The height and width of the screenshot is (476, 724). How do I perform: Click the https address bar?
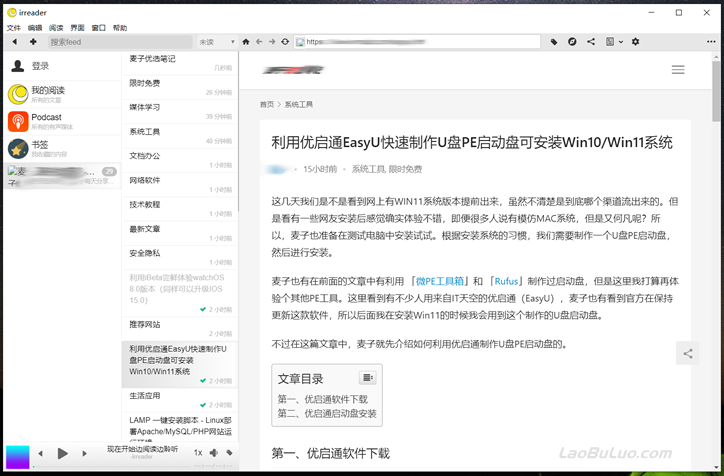click(417, 42)
